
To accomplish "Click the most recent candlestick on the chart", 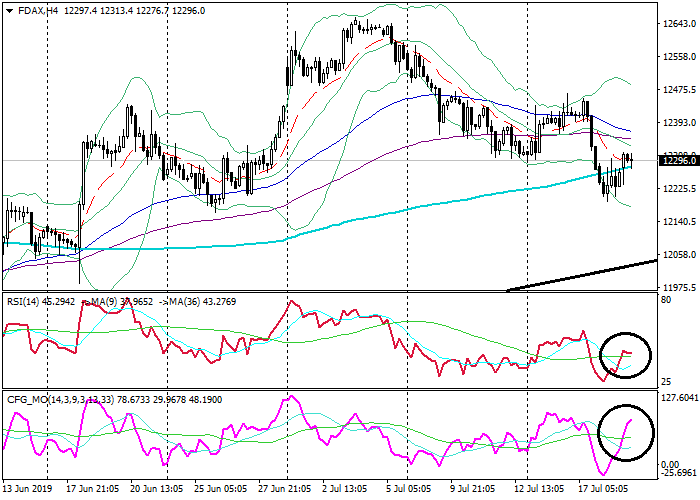I will pyautogui.click(x=631, y=160).
